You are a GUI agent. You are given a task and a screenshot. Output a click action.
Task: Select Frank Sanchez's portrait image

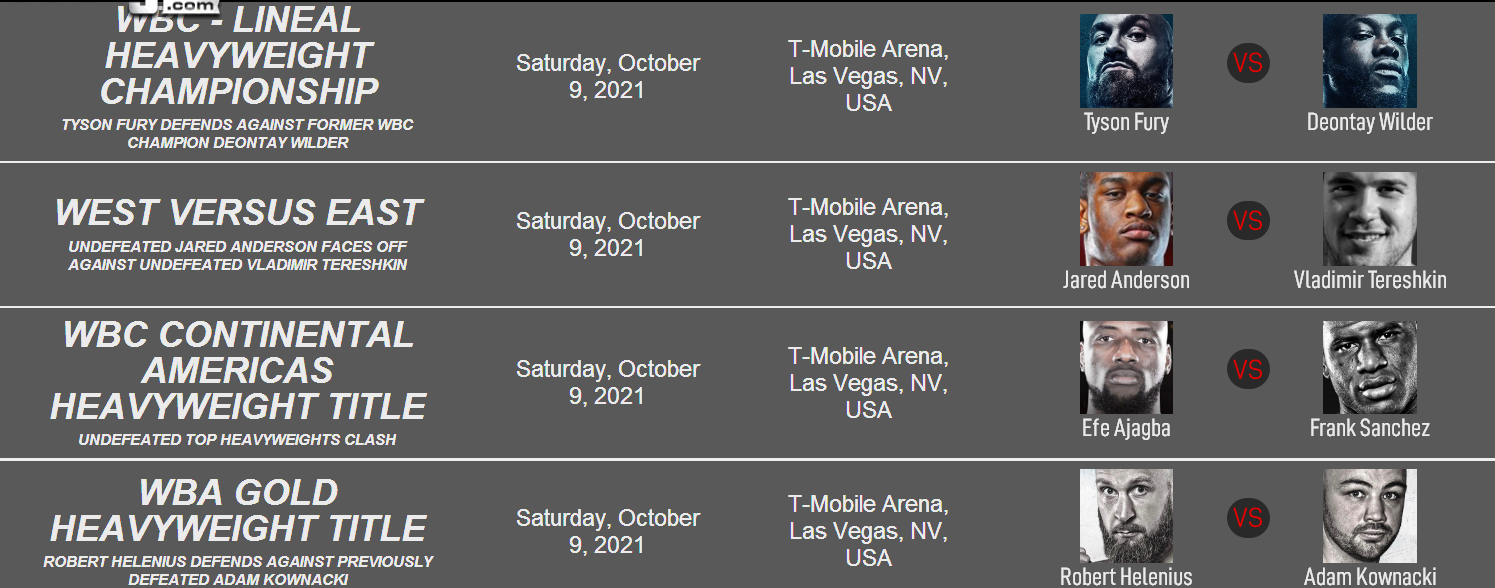tap(1369, 367)
